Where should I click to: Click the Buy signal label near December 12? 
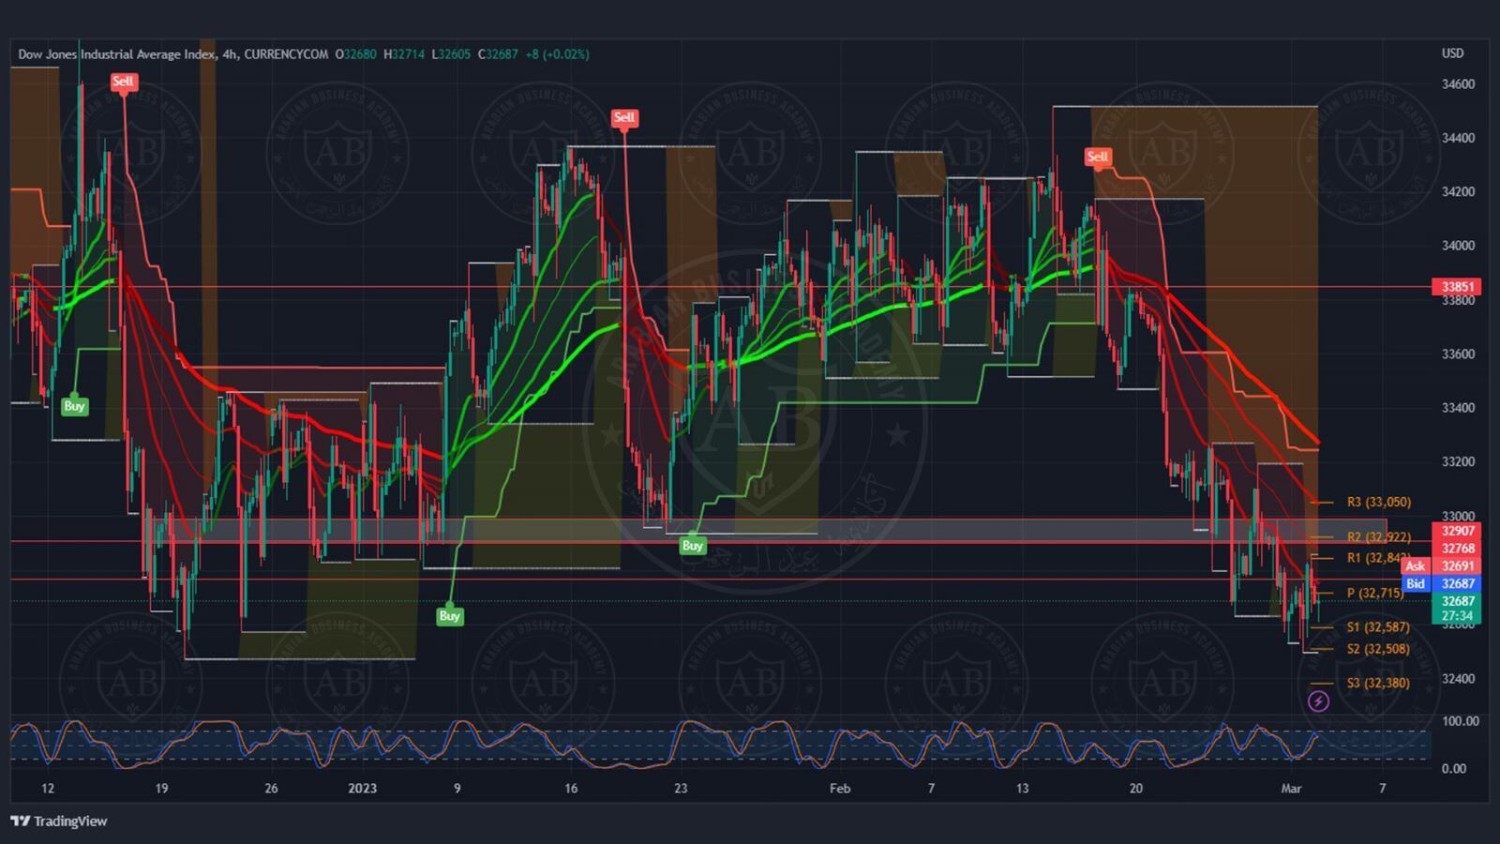coord(74,406)
